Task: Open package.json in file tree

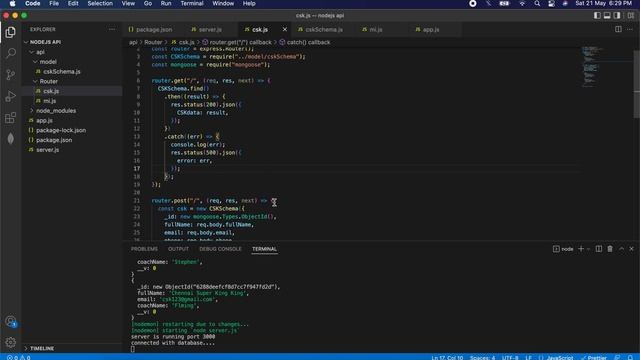Action: pos(54,140)
